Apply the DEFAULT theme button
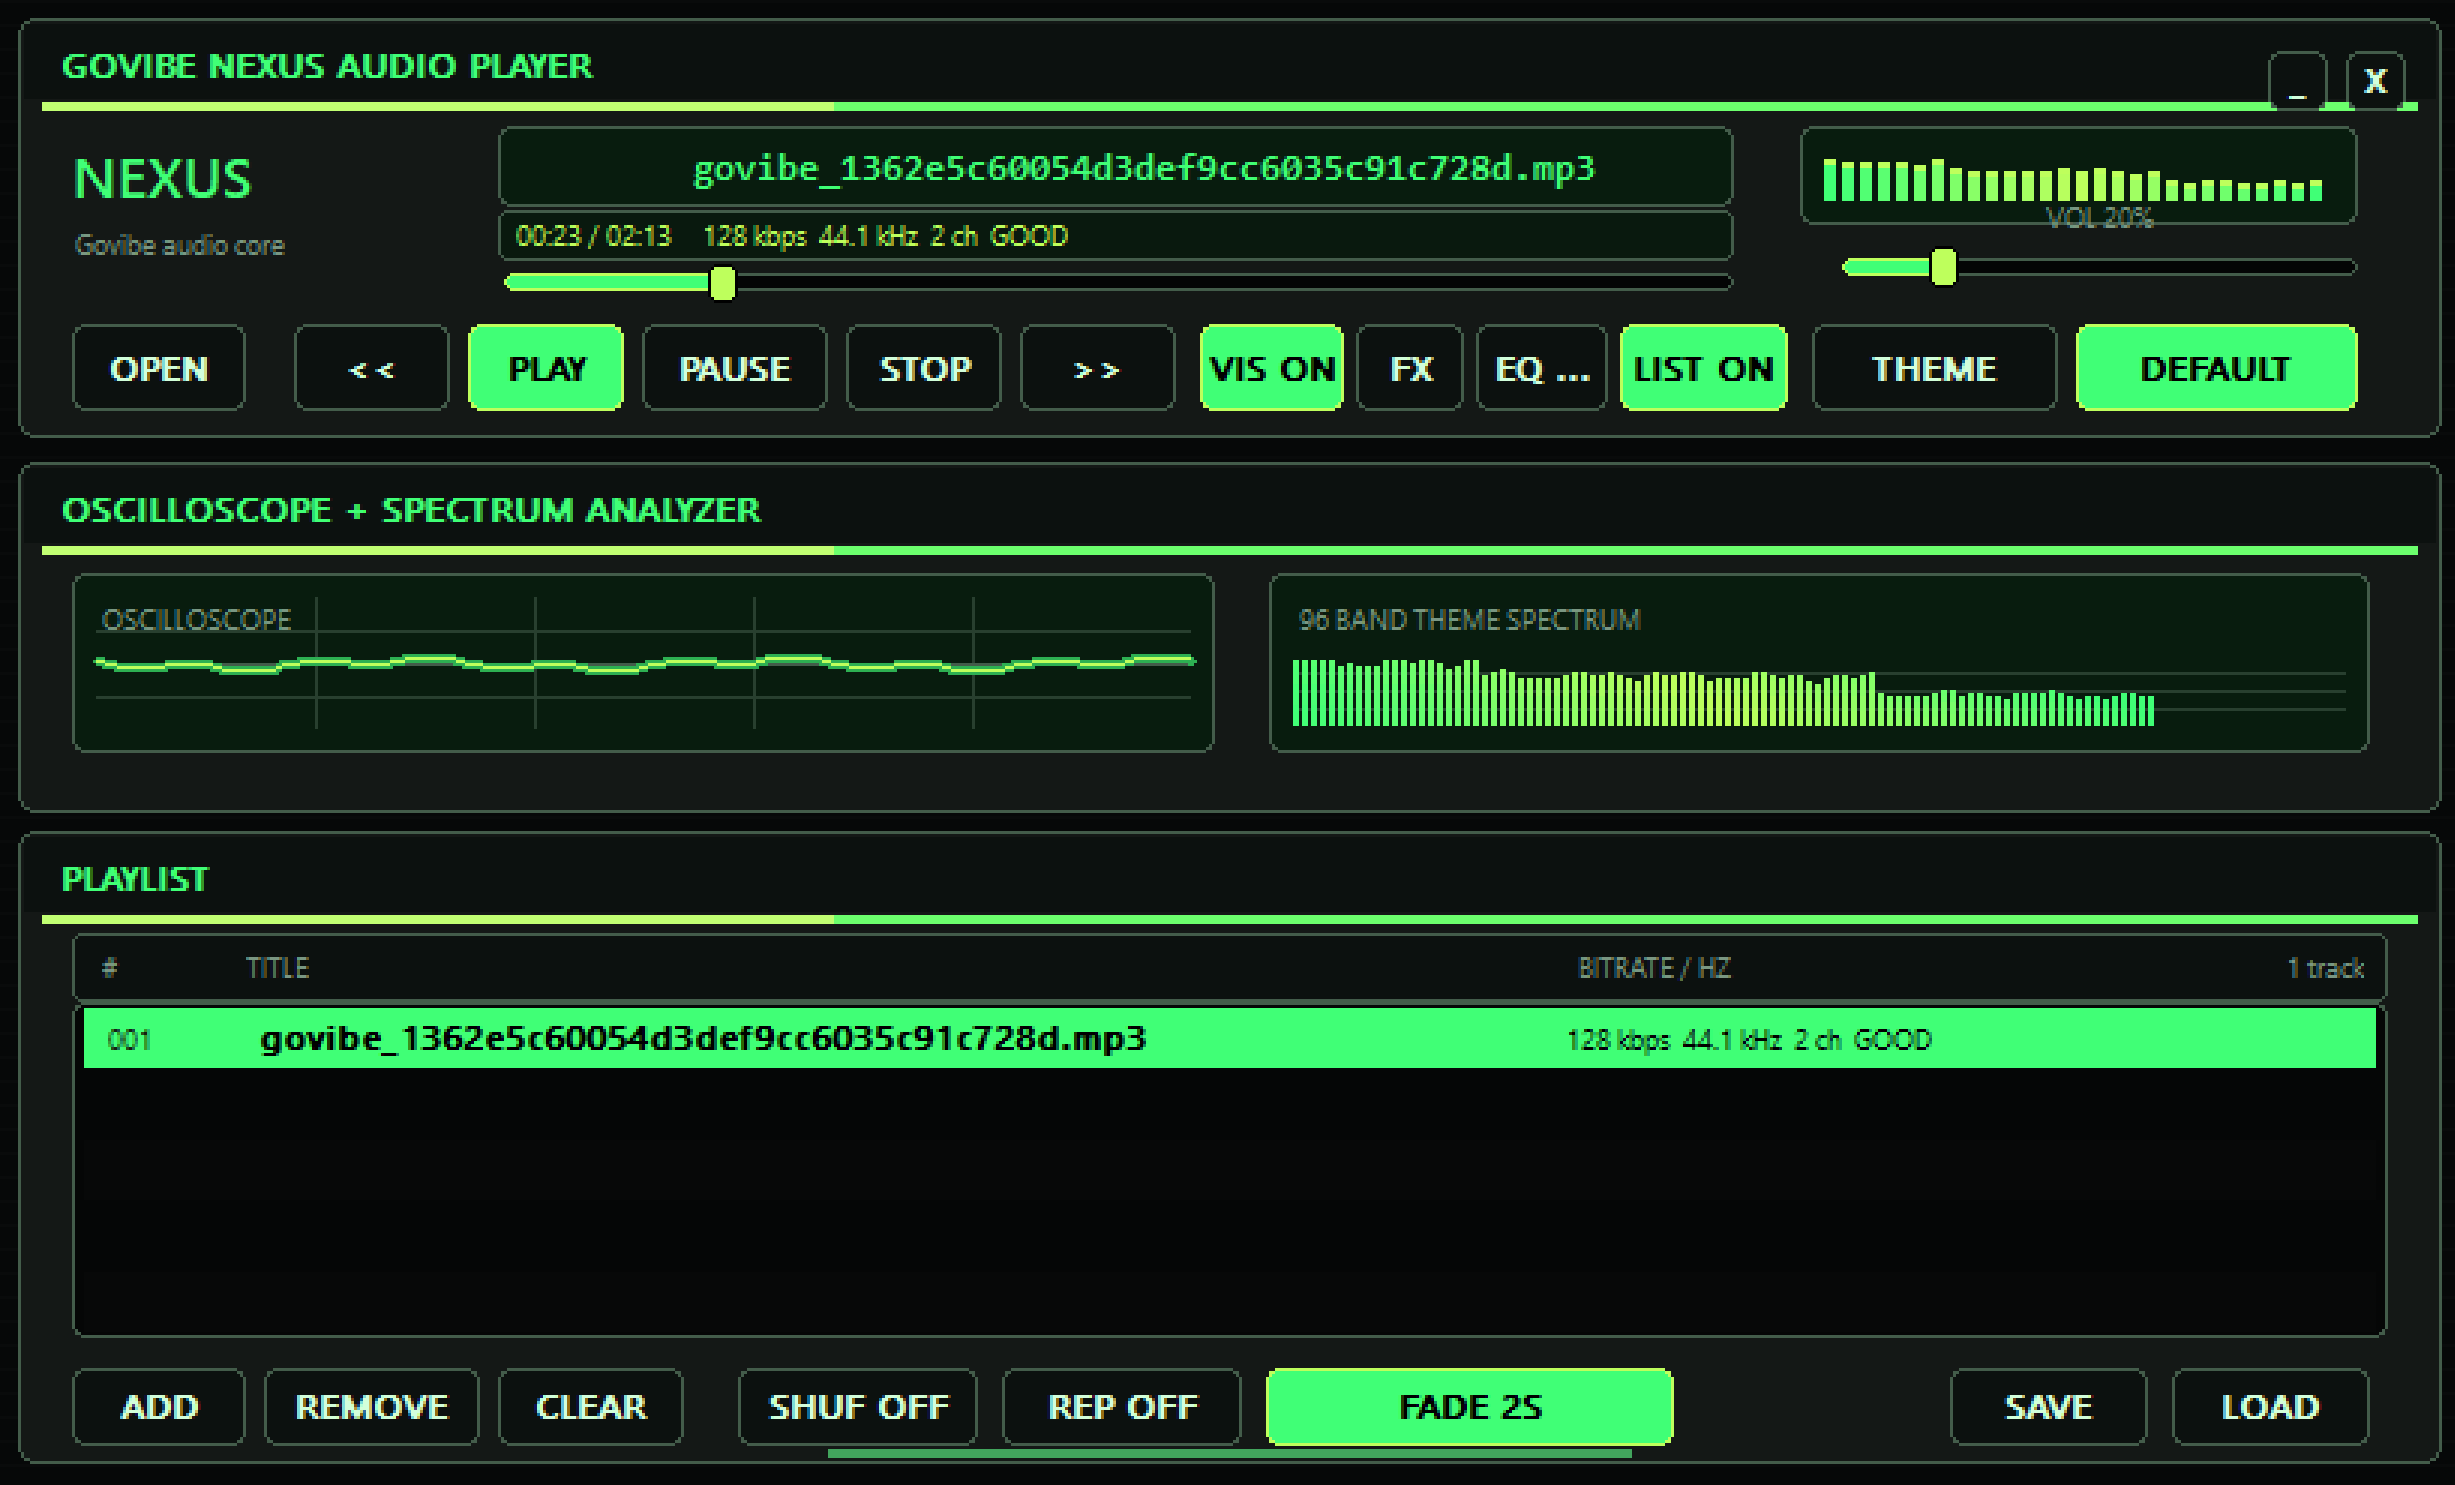The width and height of the screenshot is (2455, 1485). tap(2216, 368)
